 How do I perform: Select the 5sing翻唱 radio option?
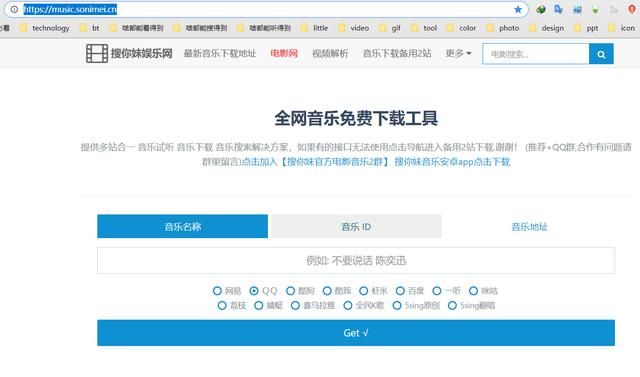tap(452, 306)
